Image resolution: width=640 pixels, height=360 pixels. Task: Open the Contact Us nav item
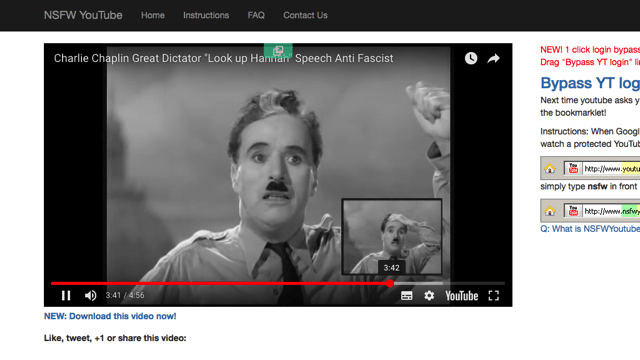click(x=305, y=15)
